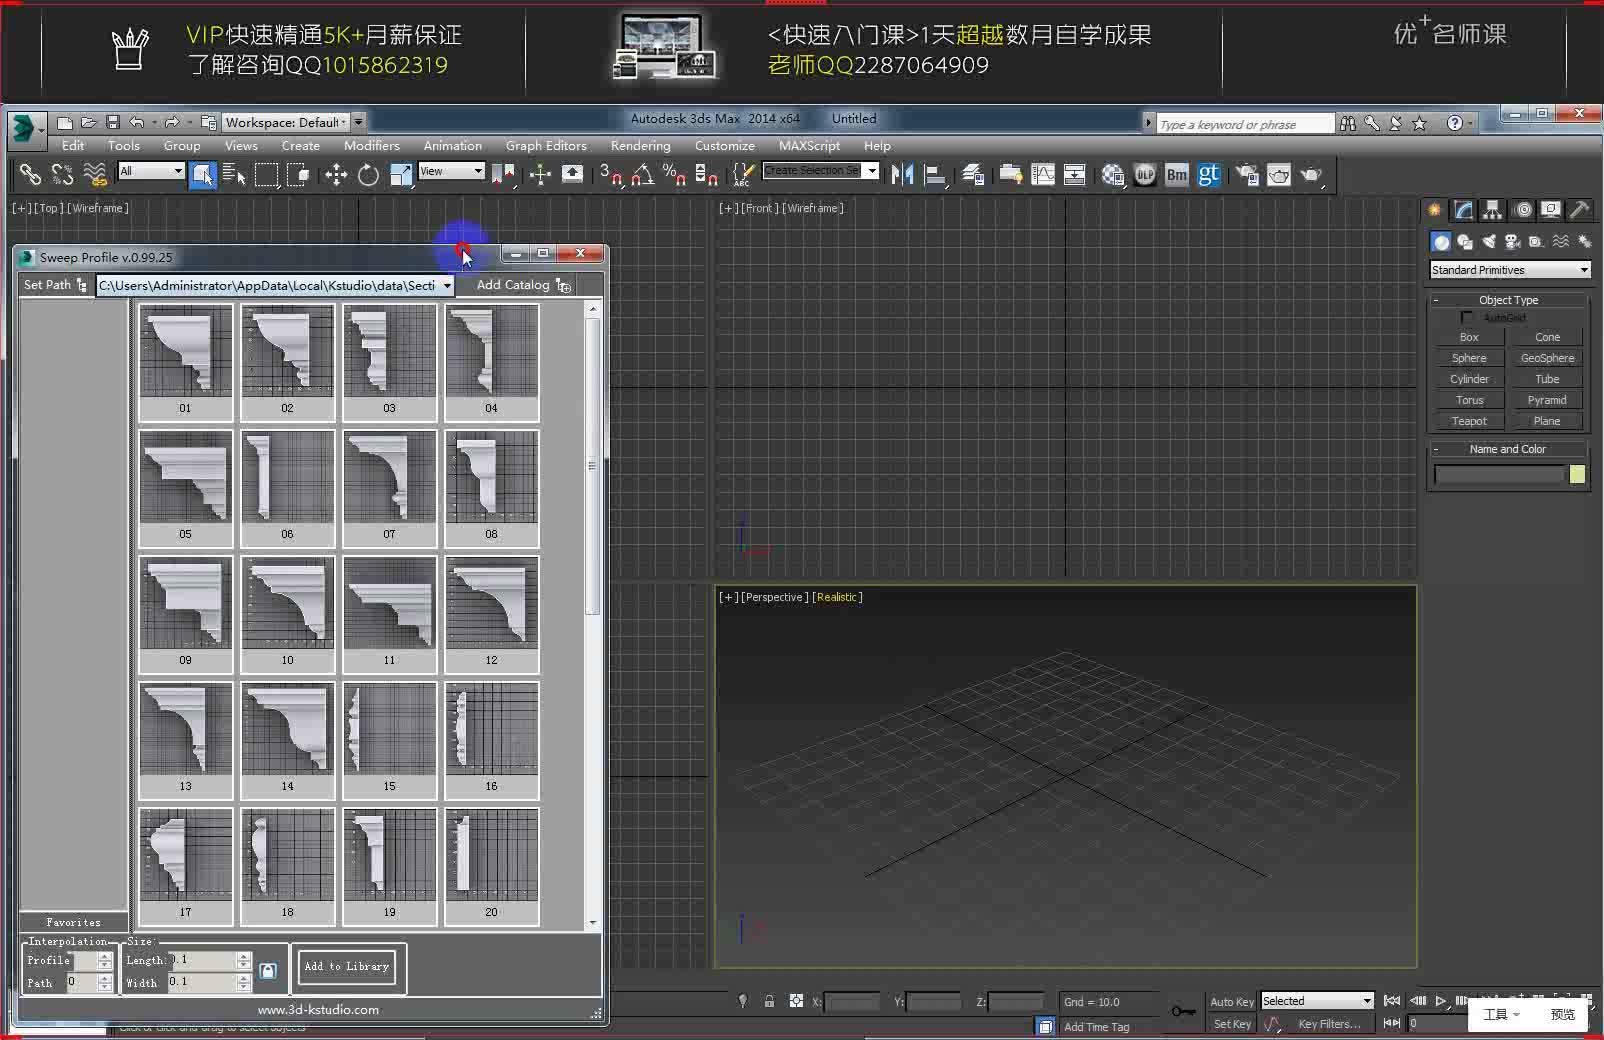1604x1040 pixels.
Task: Open the Material Editor icon
Action: tap(1114, 175)
